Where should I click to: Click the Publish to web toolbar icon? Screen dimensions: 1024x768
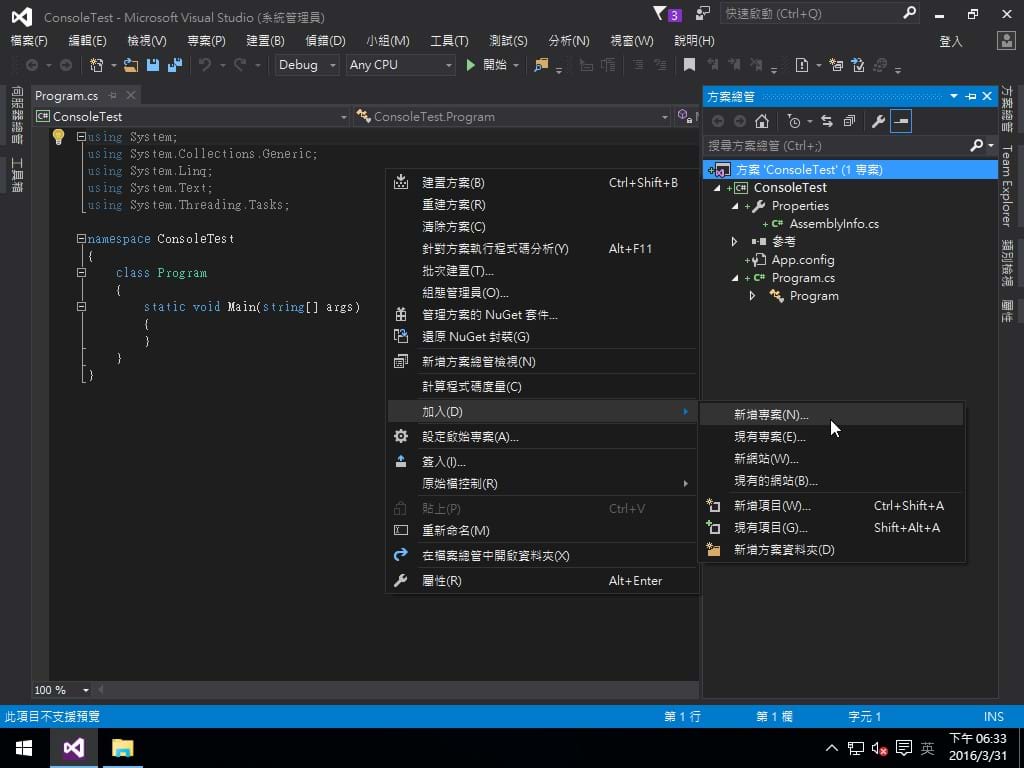coord(880,65)
